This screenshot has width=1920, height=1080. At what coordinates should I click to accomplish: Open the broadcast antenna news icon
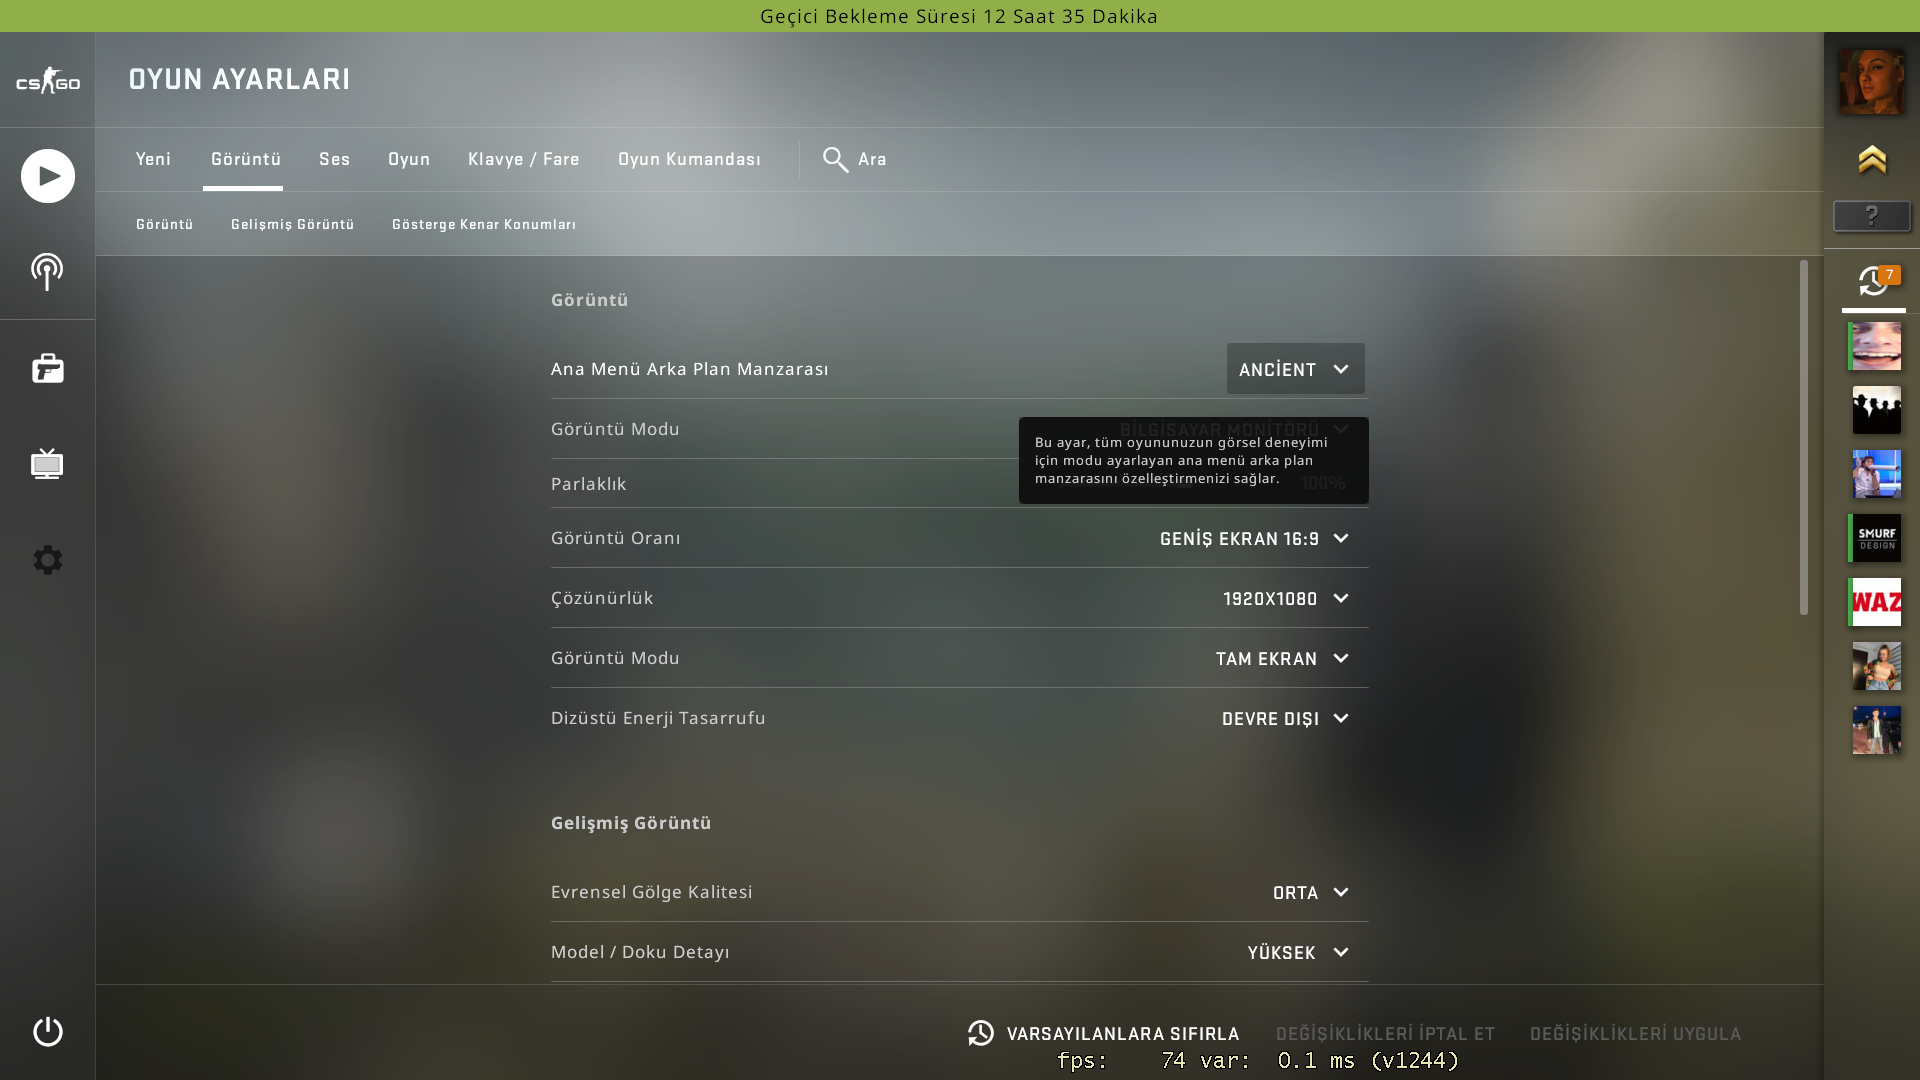pos(47,272)
